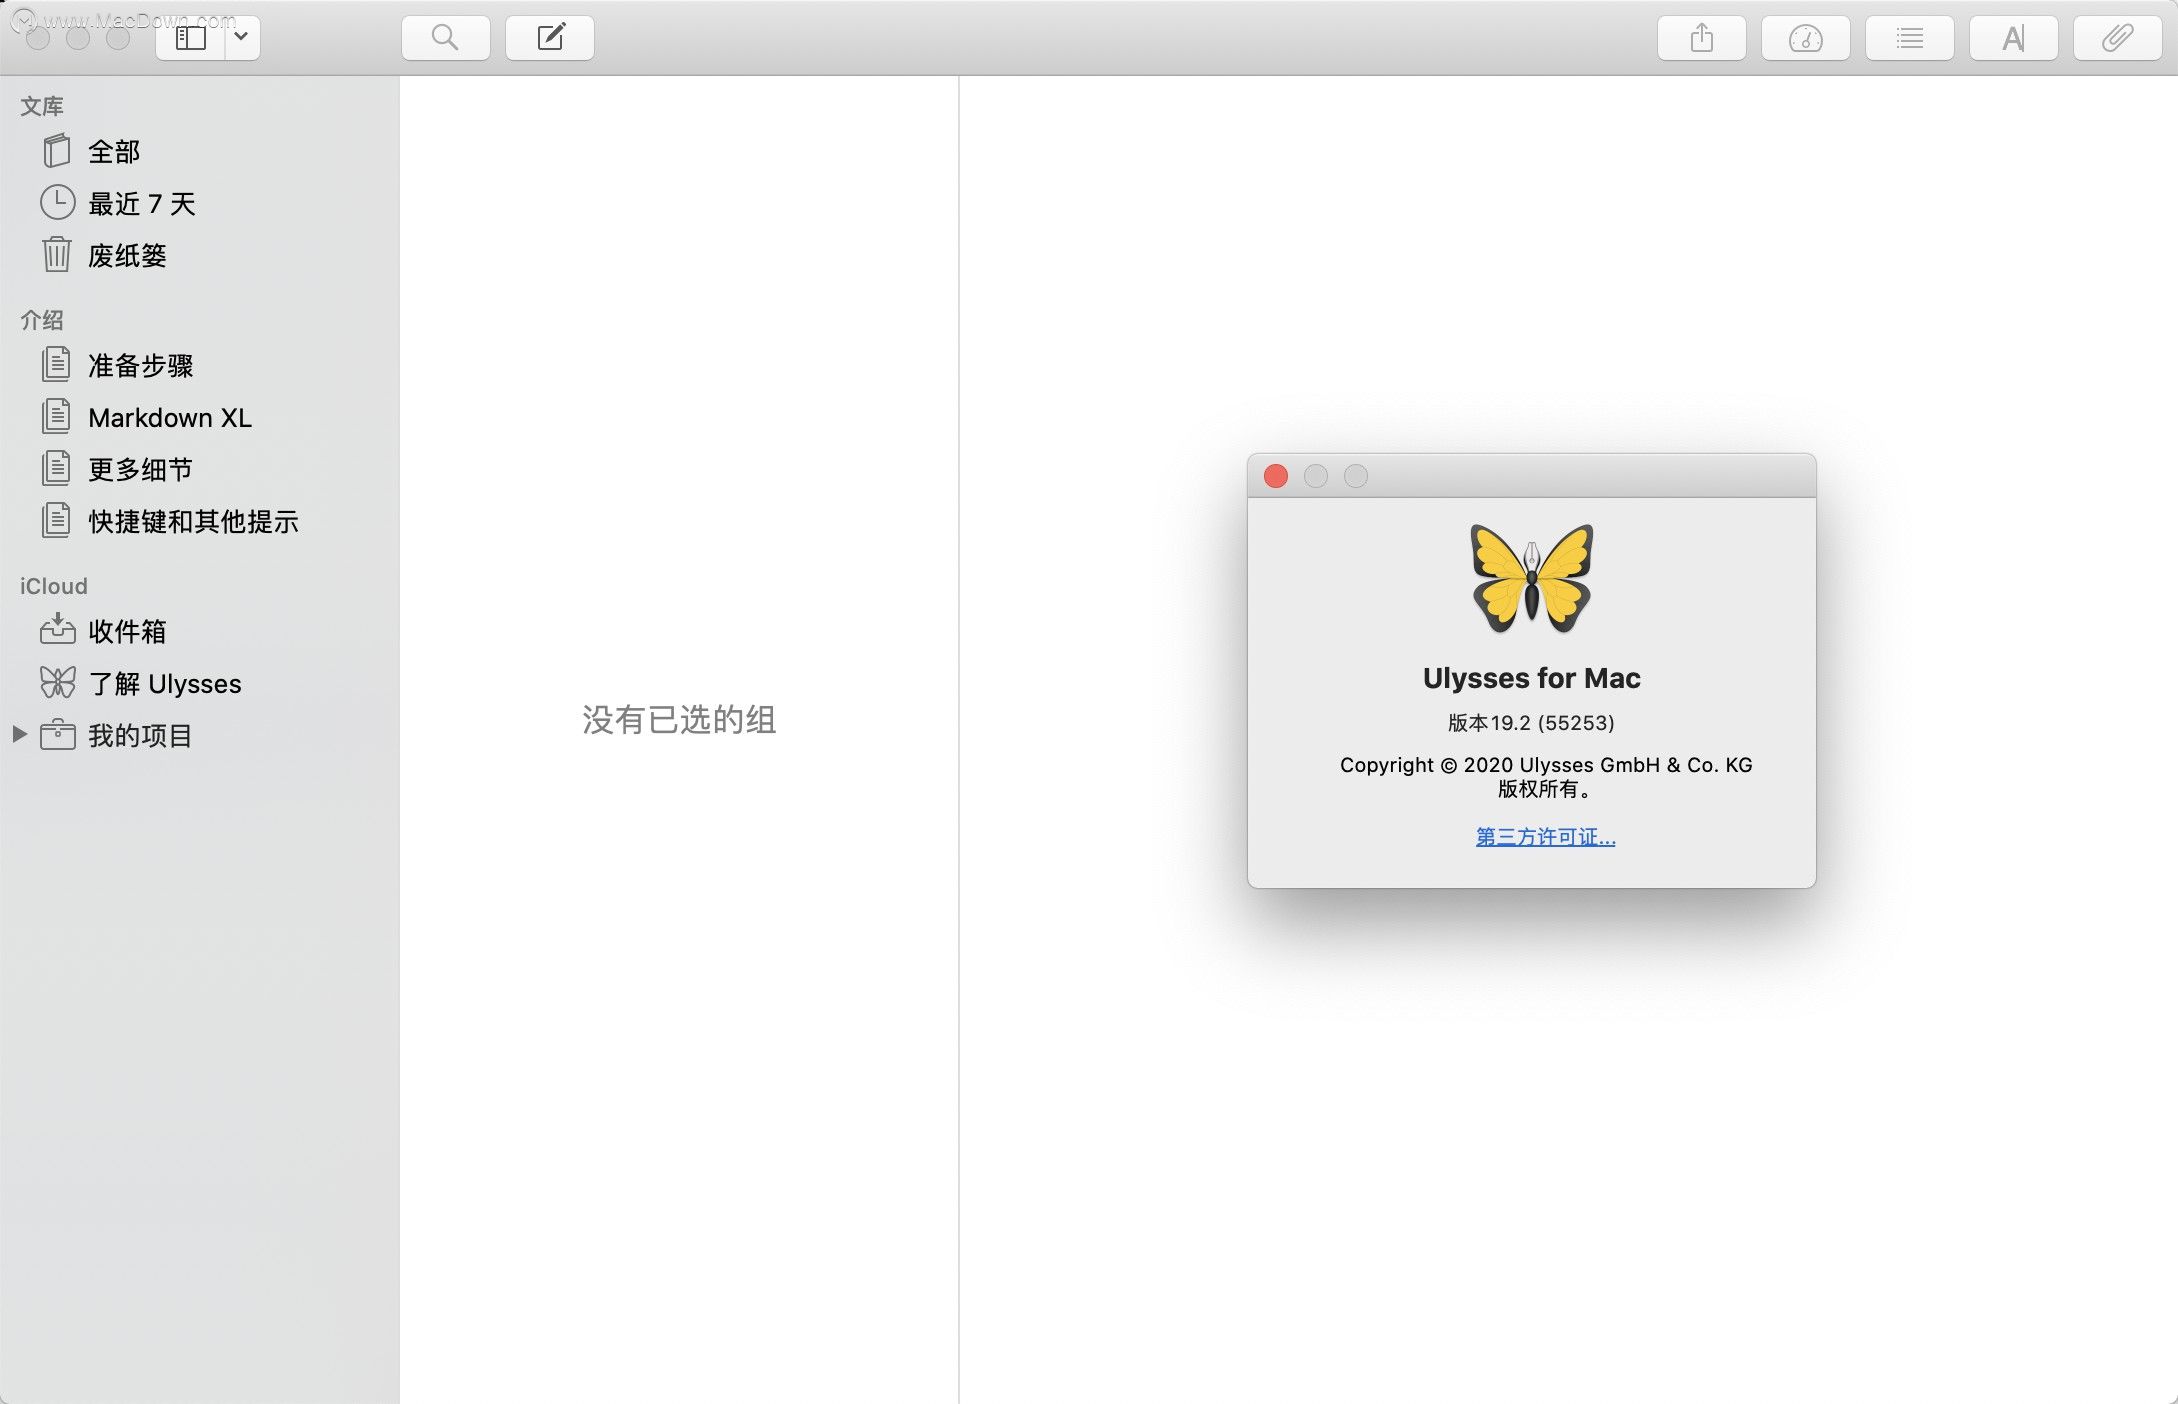2178x1404 pixels.
Task: Click the 没有已选的组 placeholder text
Action: tap(679, 720)
